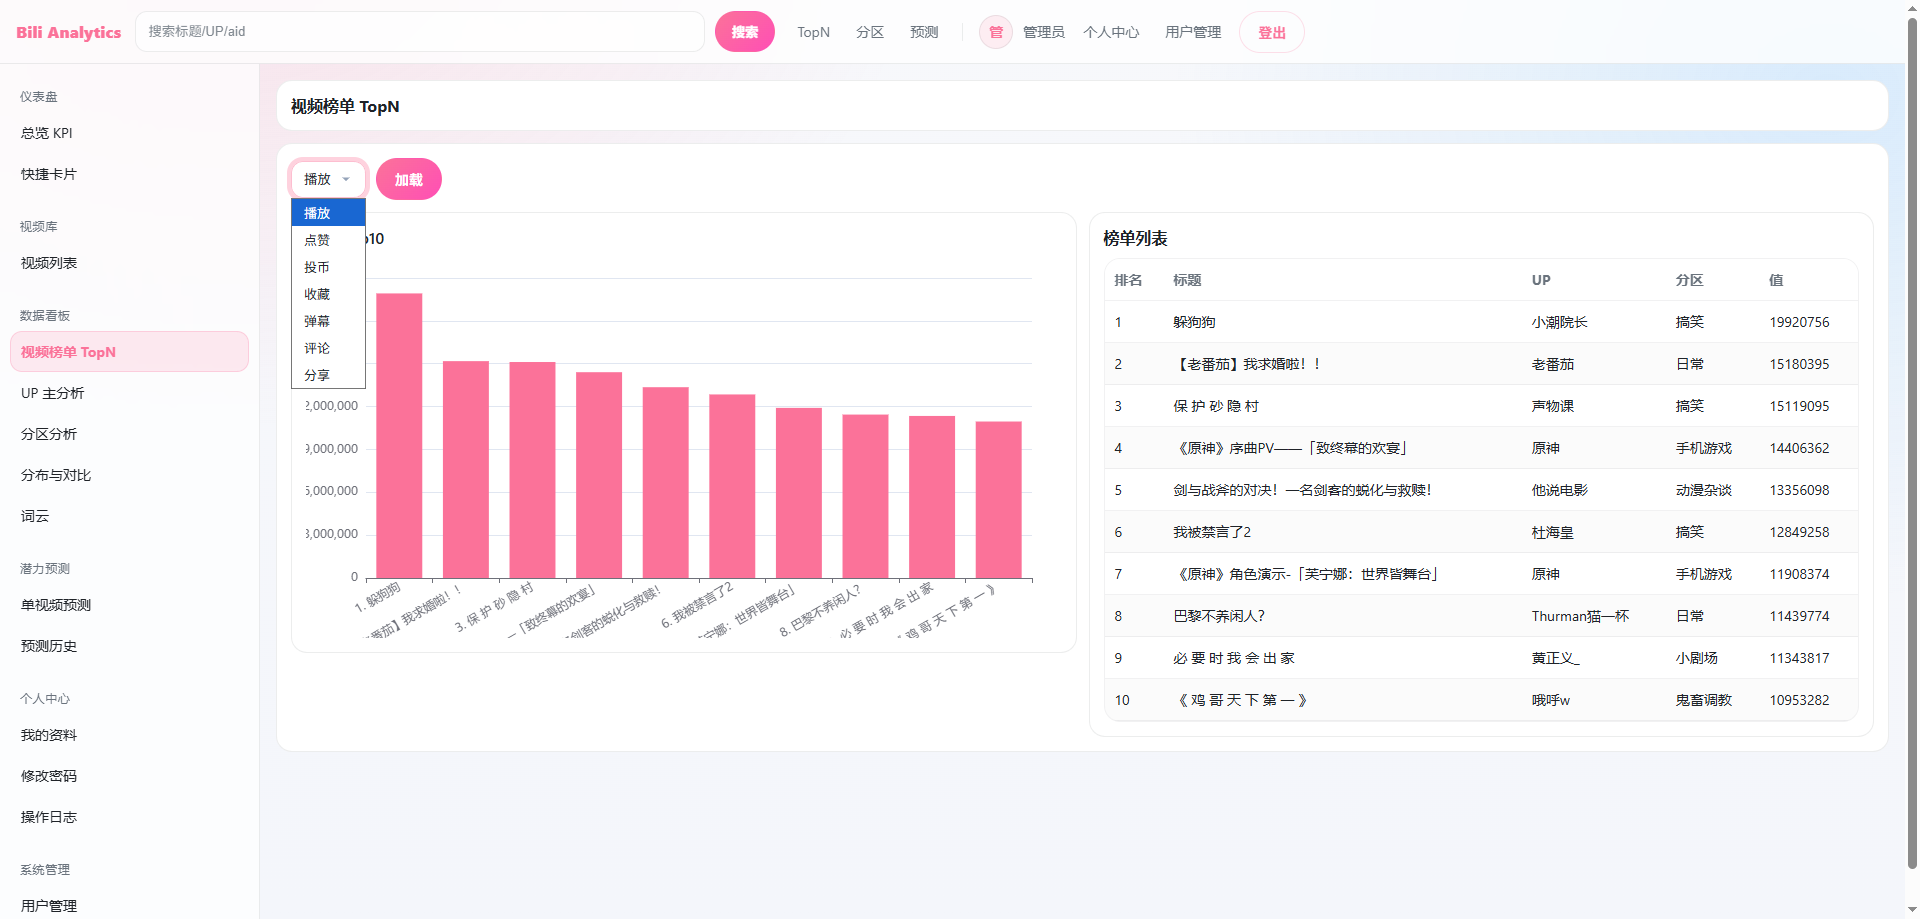
Task: Navigate to UP 主分析 sidebar item
Action: point(53,393)
